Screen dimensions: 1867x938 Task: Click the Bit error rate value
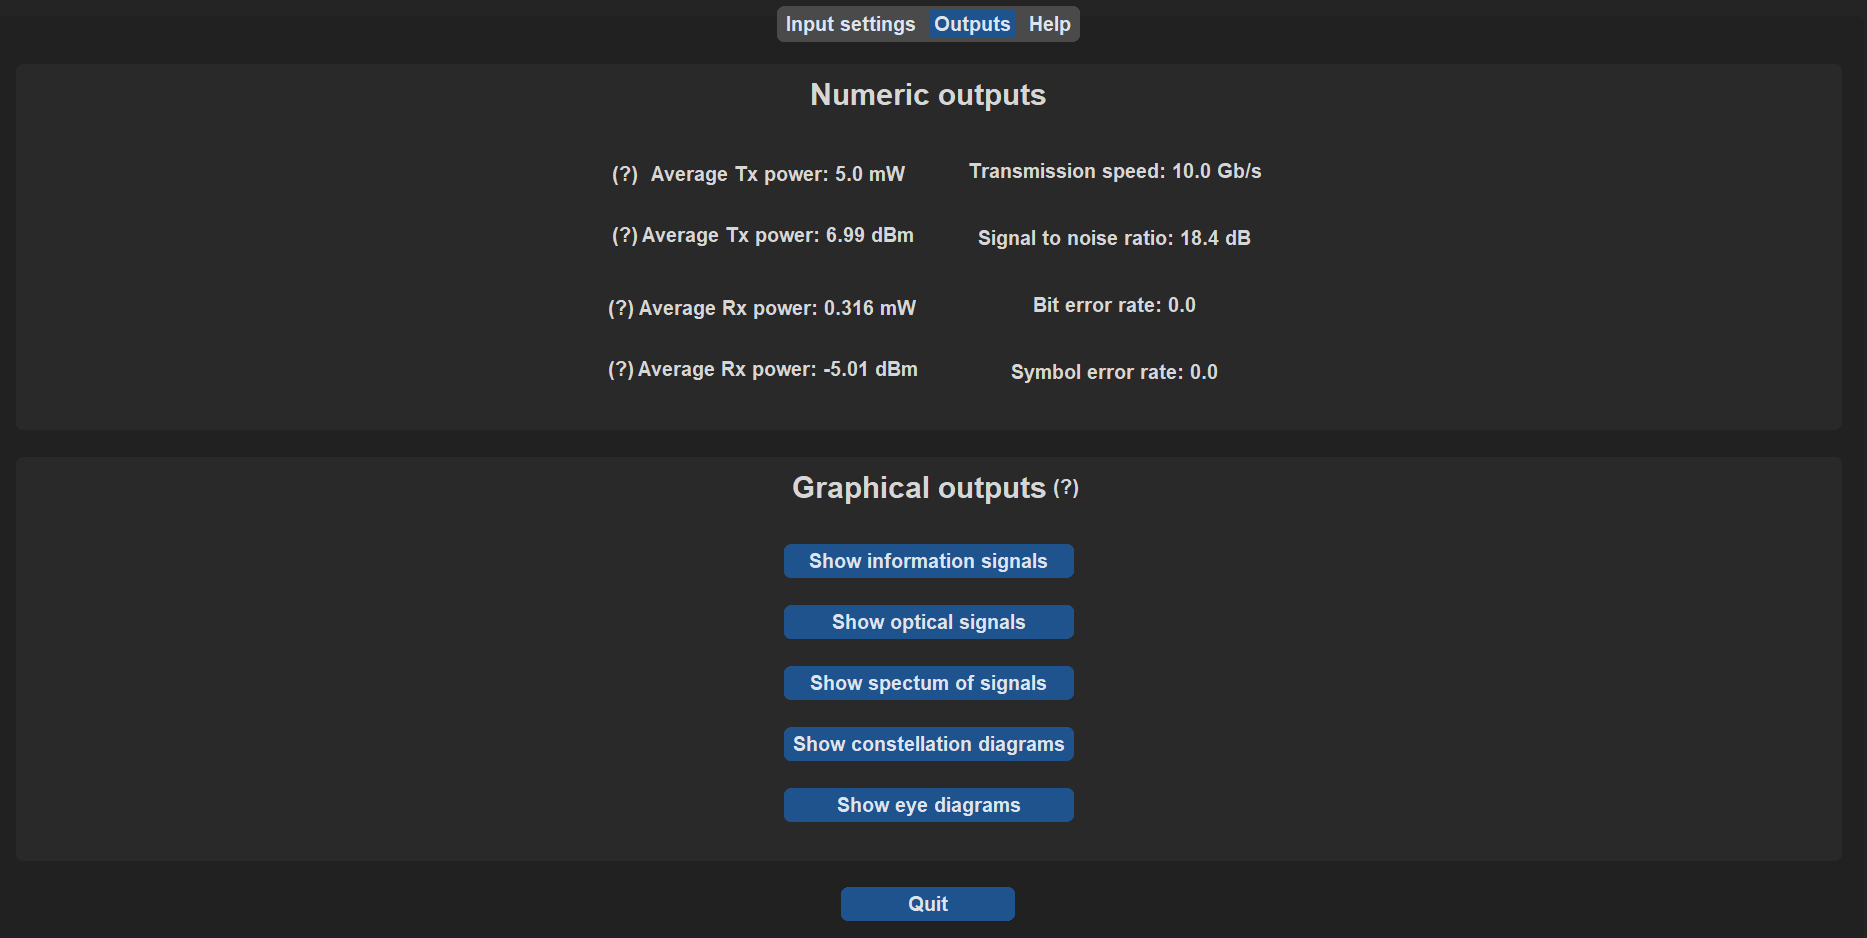click(1114, 305)
